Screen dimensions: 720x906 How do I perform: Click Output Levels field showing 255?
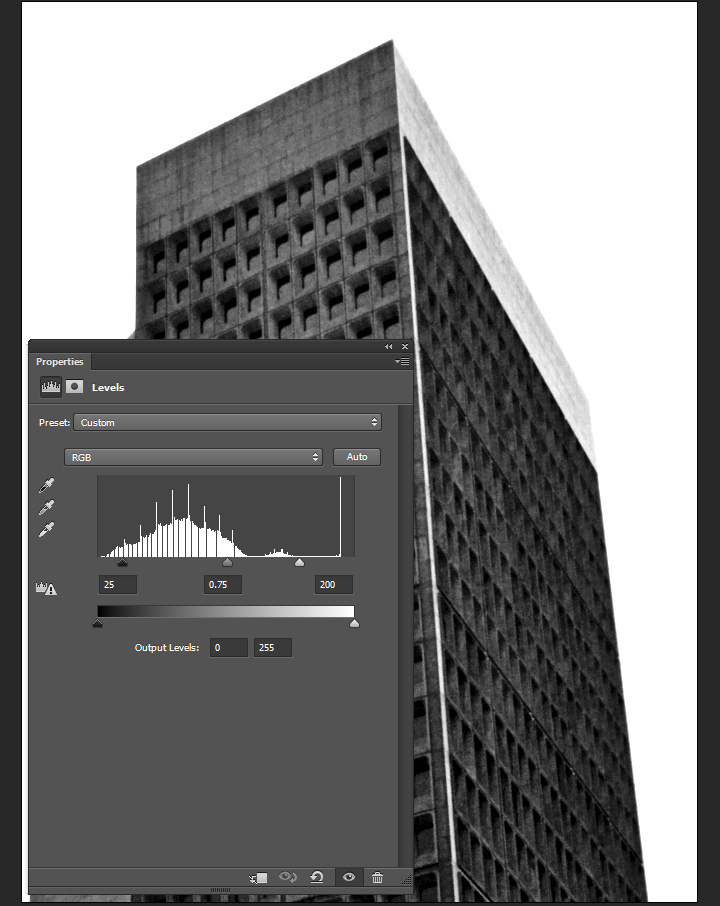[x=273, y=648]
